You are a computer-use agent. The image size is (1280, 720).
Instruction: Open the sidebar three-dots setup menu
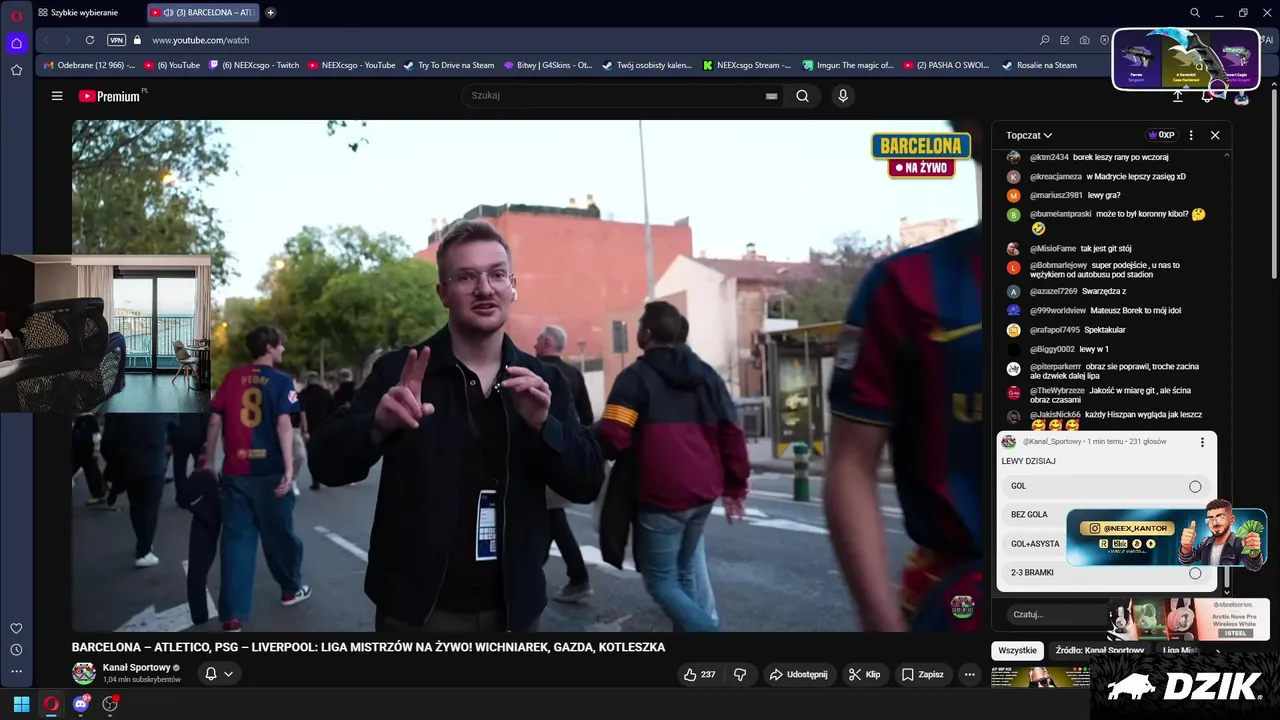click(16, 672)
